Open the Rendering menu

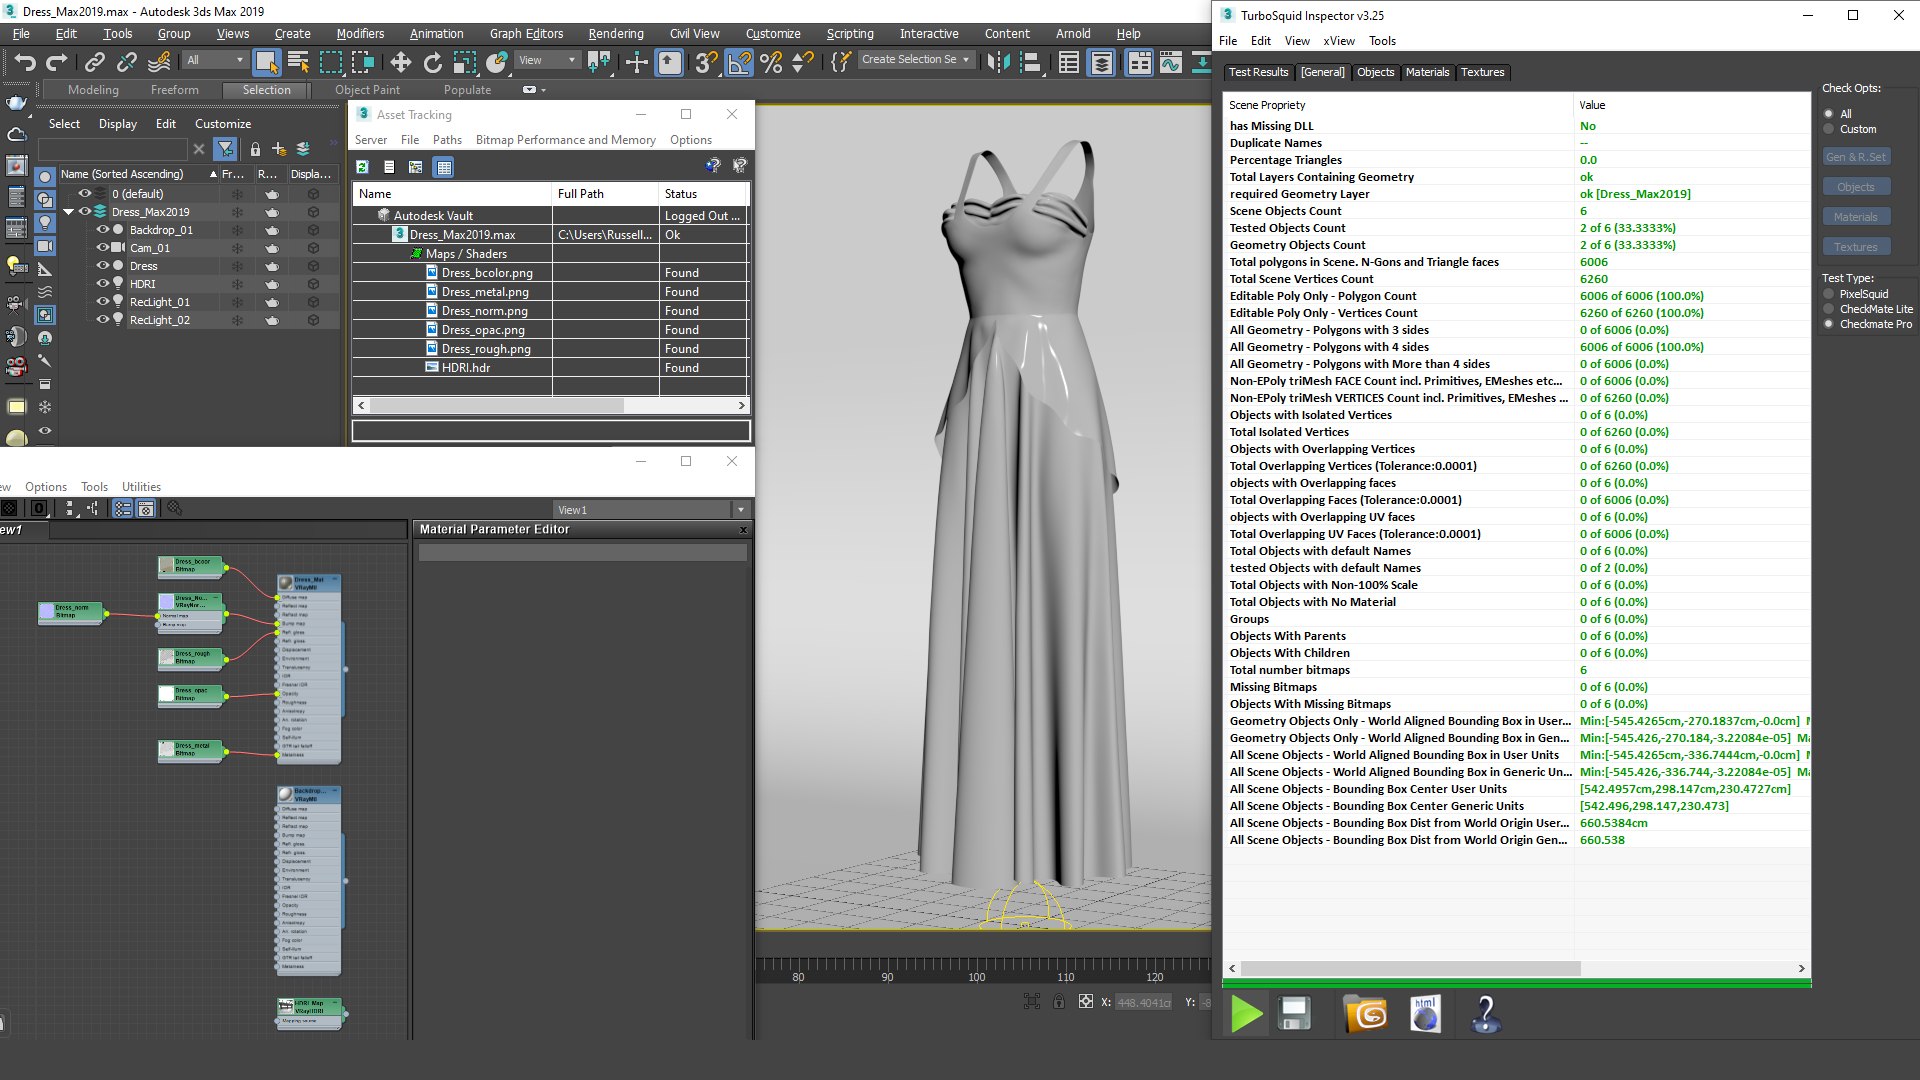(616, 33)
